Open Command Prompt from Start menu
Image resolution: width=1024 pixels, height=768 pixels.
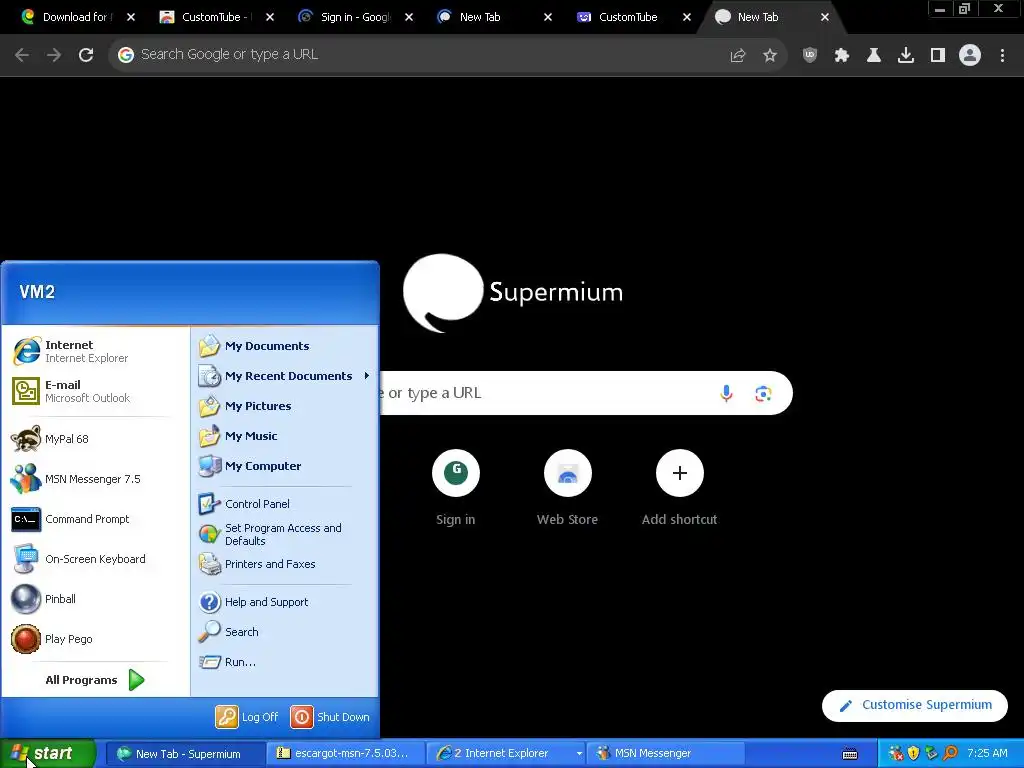[95, 519]
